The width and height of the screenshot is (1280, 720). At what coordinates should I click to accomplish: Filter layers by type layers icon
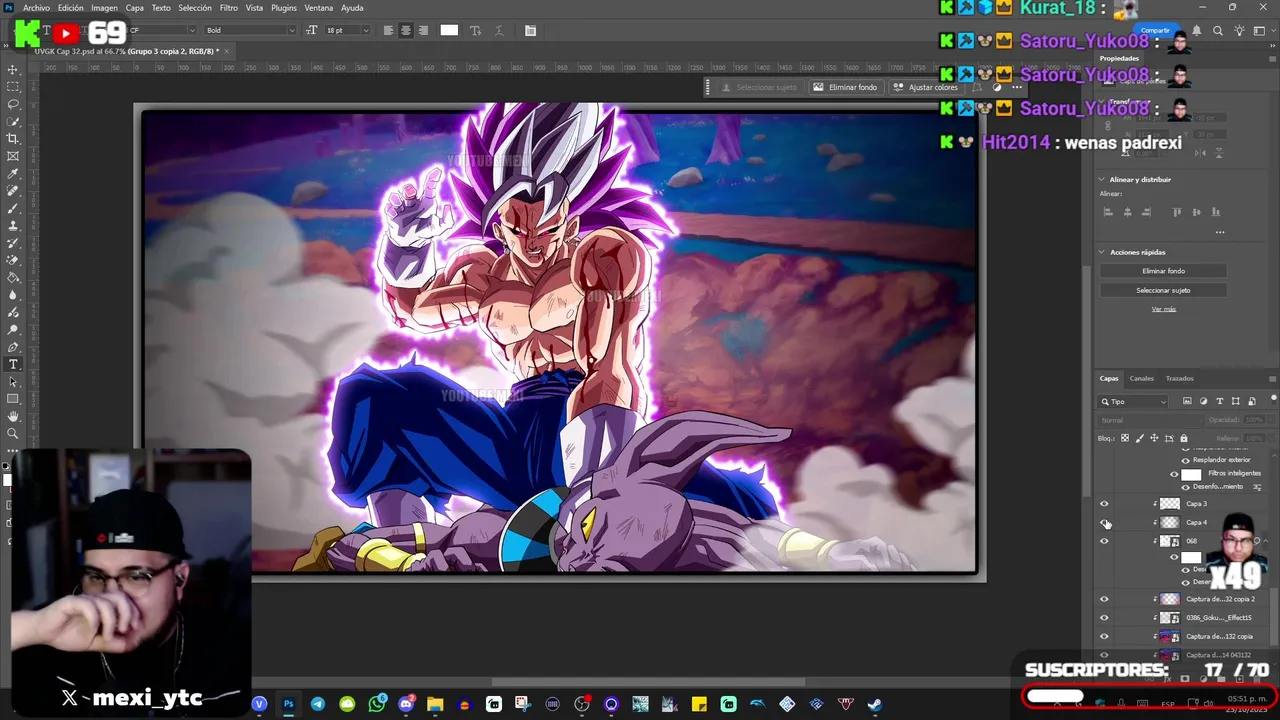(x=1219, y=401)
